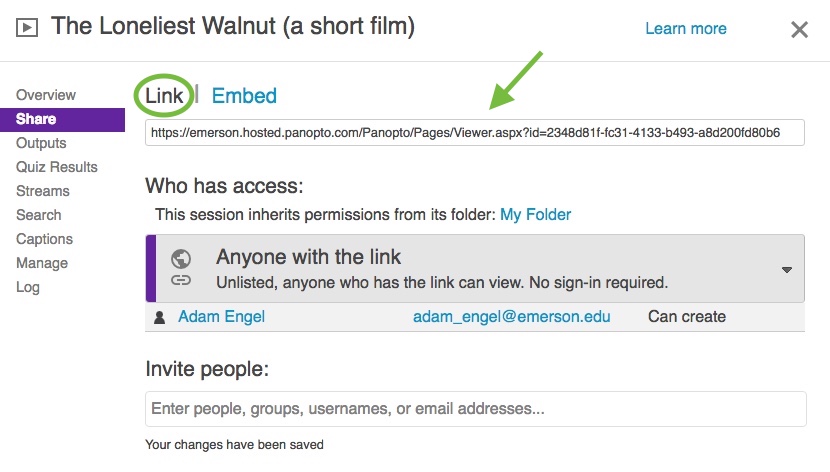830x472 pixels.
Task: Click the chain link icon under the globe
Action: (x=181, y=280)
